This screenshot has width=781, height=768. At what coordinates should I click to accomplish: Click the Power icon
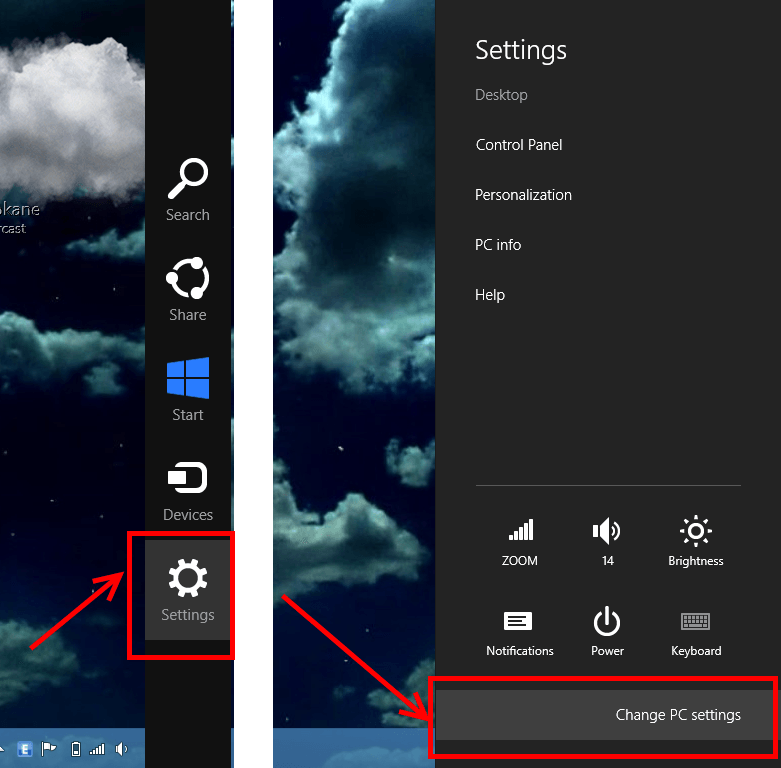[x=607, y=630]
